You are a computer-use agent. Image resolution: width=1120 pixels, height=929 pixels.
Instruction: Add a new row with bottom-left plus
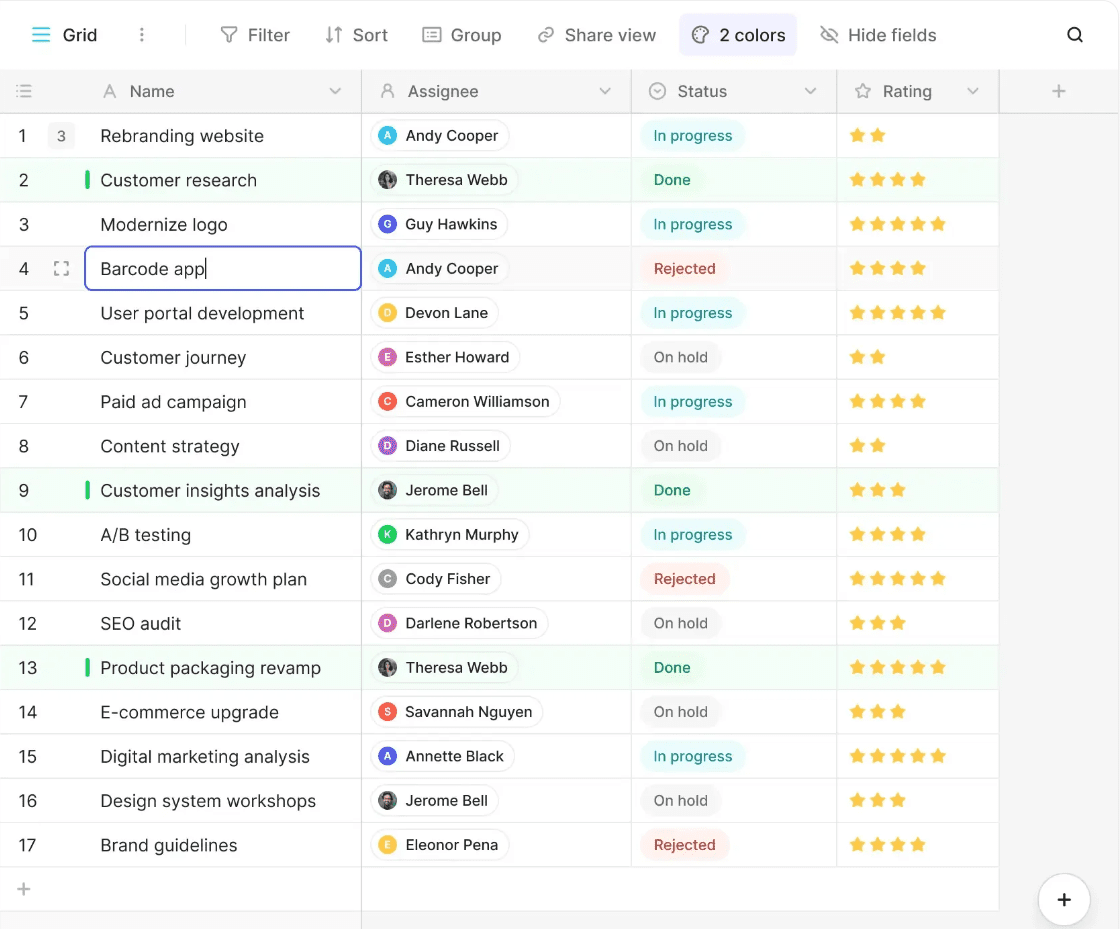(x=24, y=889)
